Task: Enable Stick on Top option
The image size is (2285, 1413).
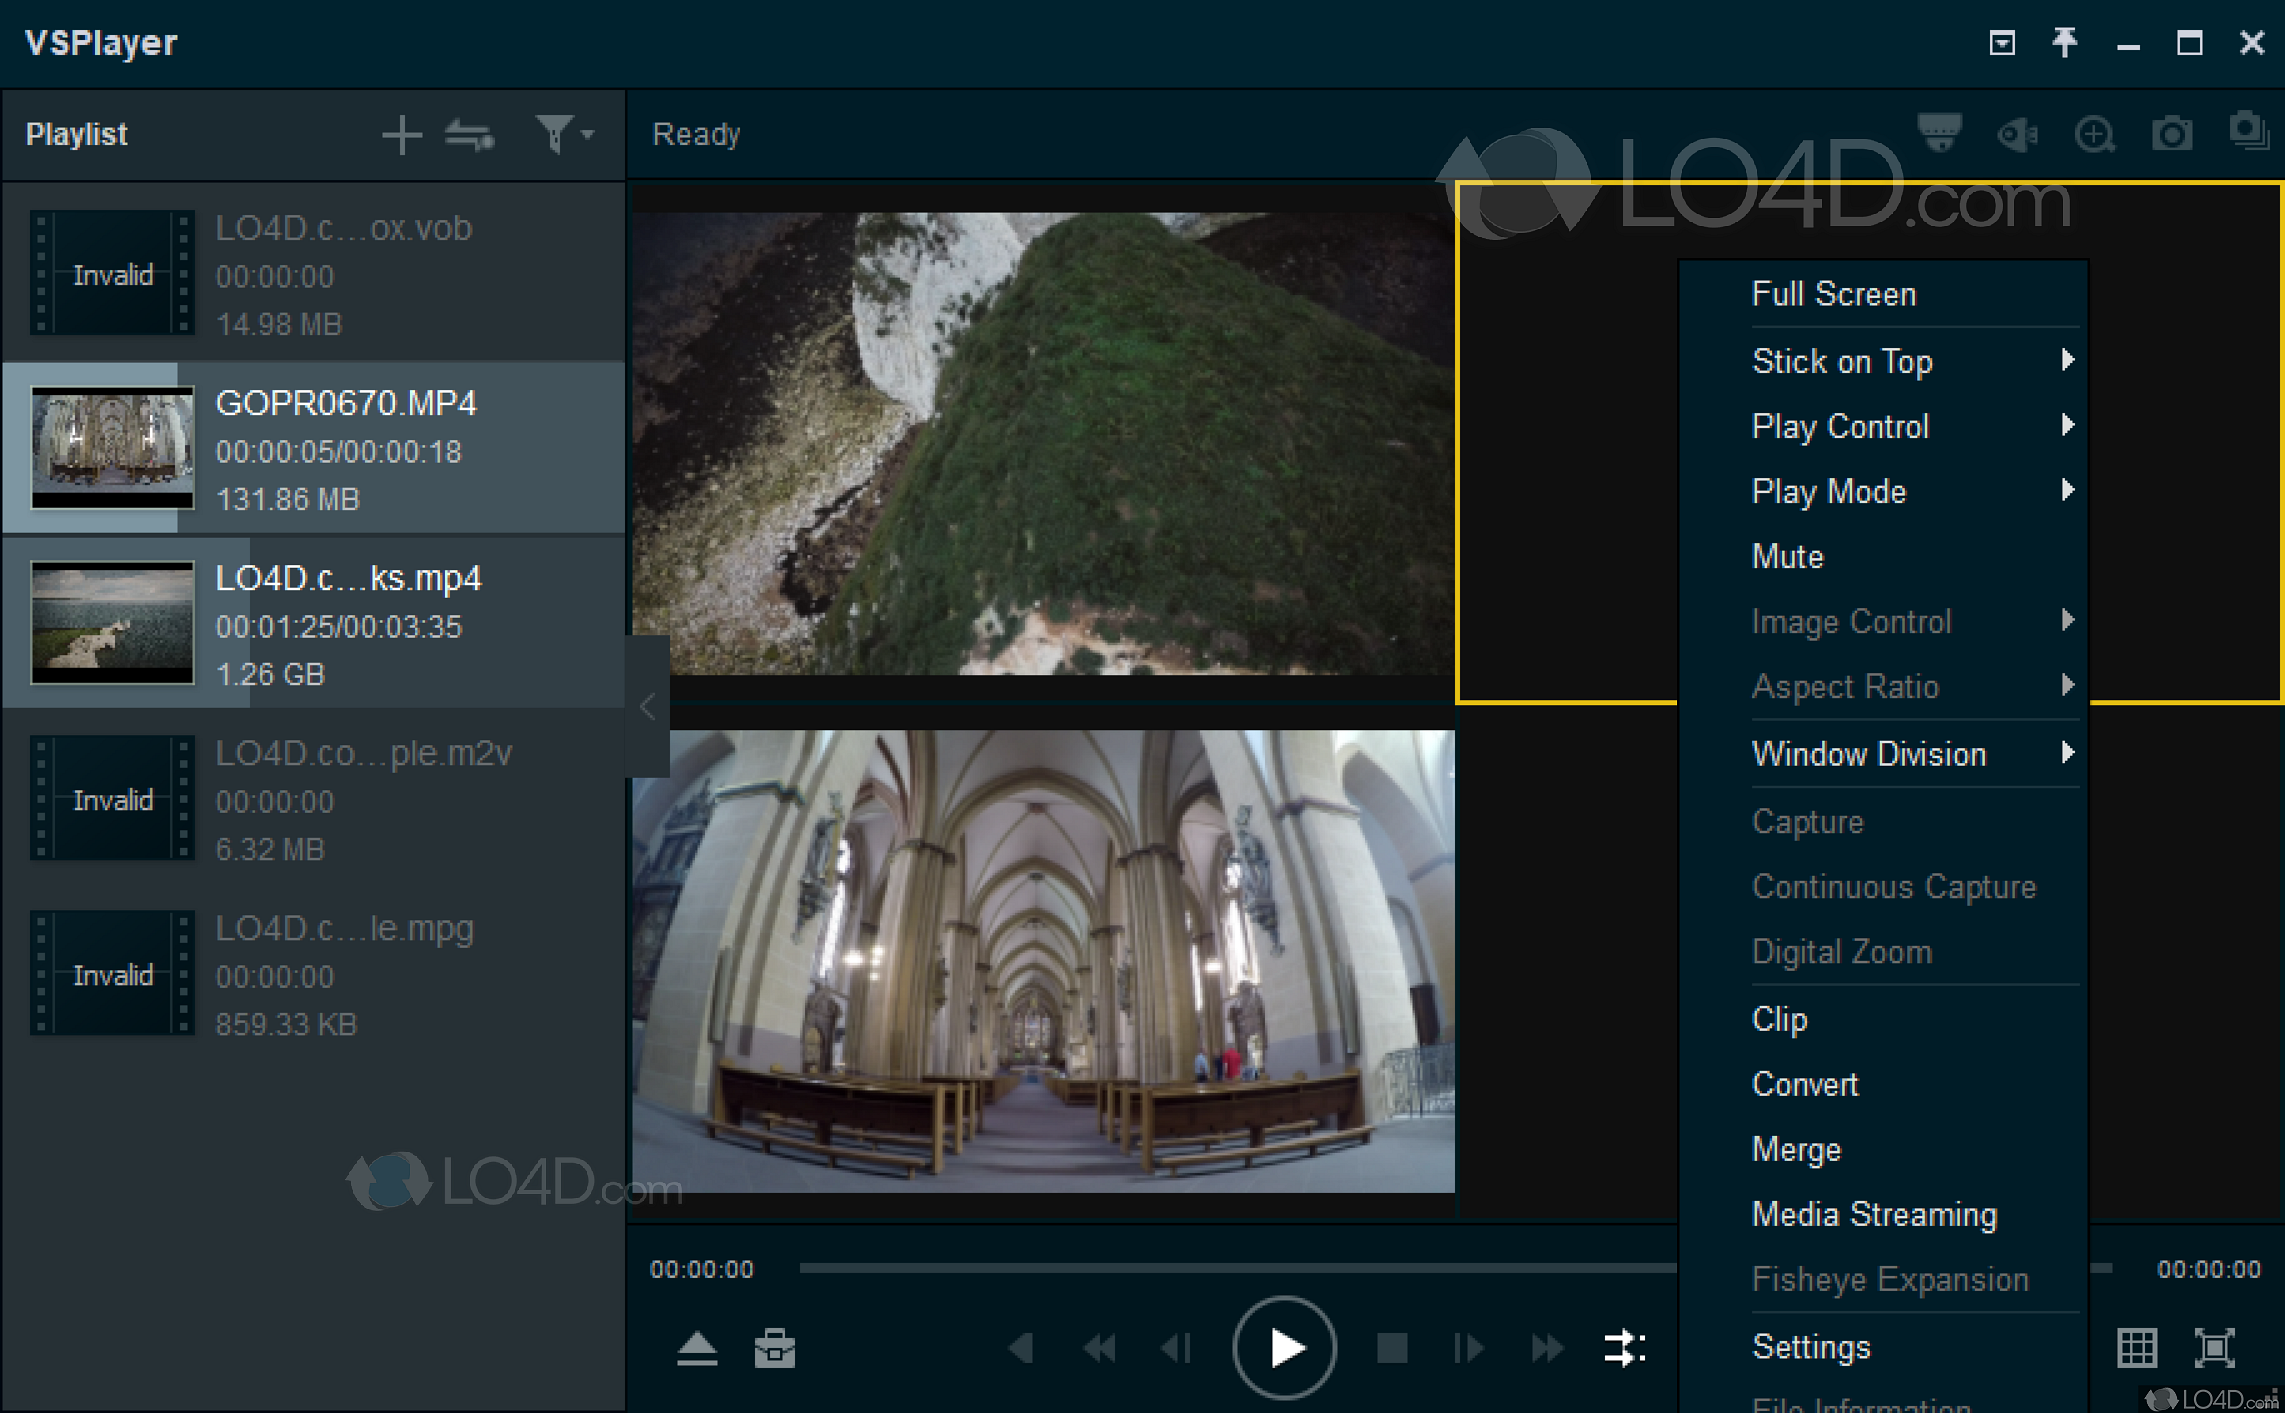Action: pyautogui.click(x=1843, y=361)
